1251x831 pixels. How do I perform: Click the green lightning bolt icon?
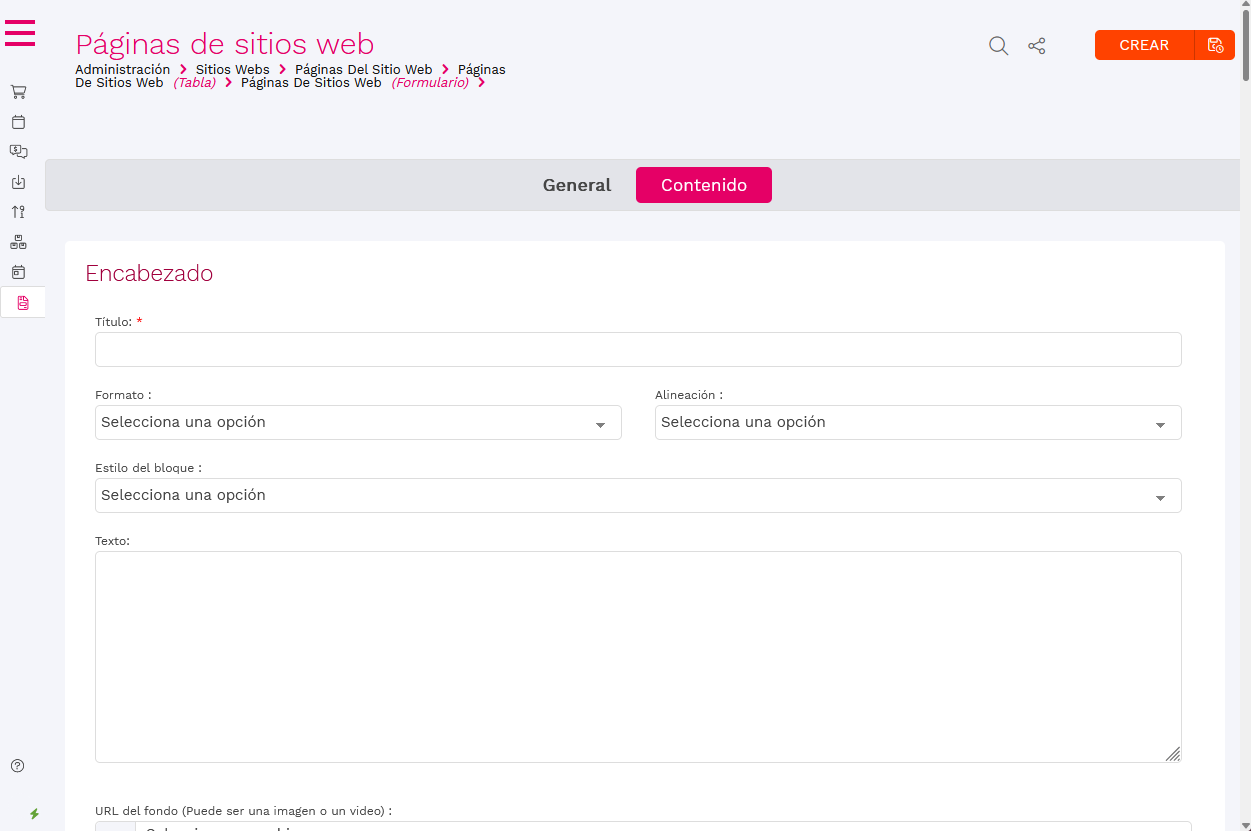click(34, 814)
